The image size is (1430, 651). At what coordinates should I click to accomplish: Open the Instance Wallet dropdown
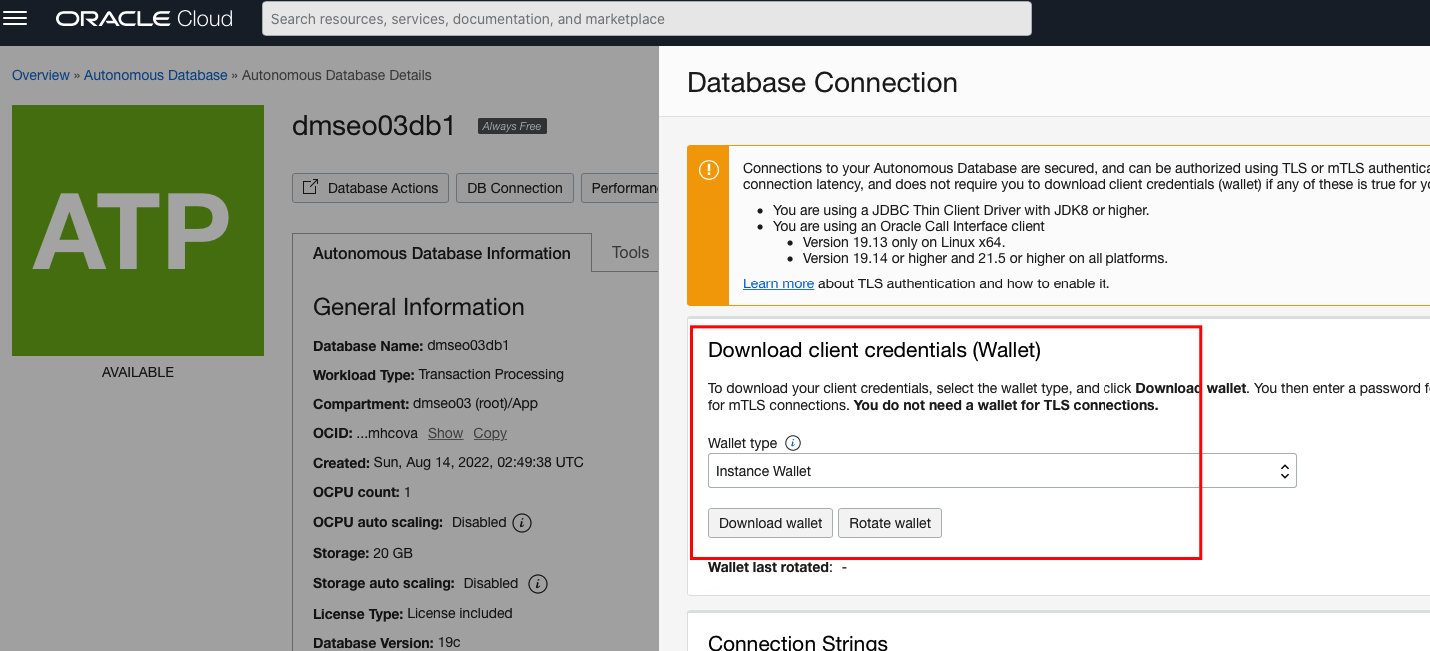click(1002, 471)
